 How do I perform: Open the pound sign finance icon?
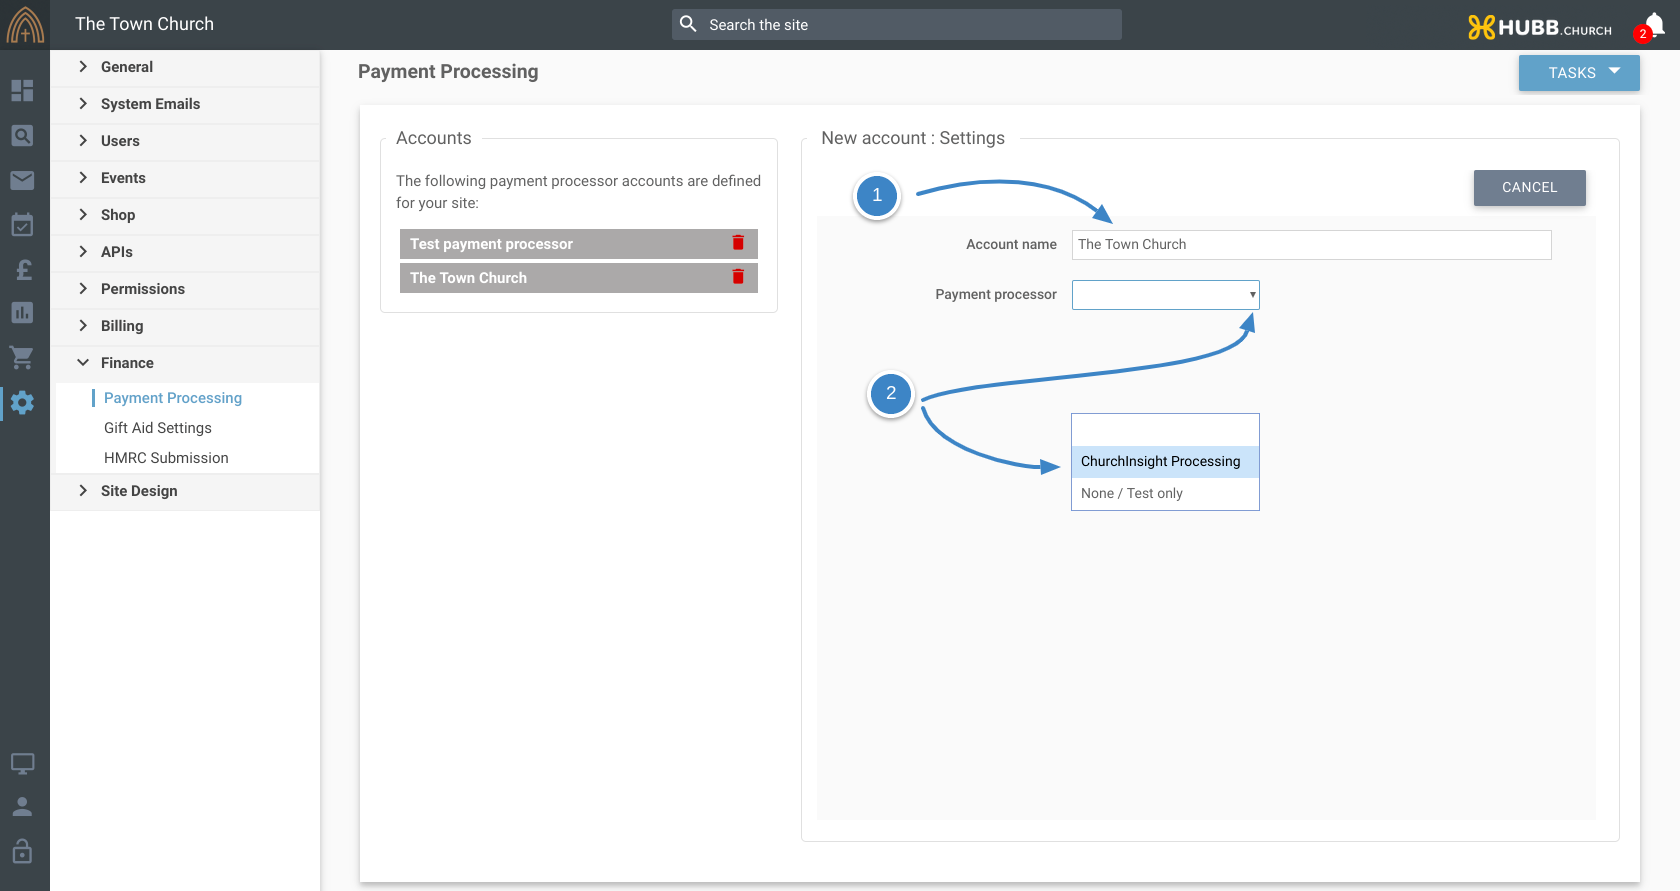pos(22,269)
